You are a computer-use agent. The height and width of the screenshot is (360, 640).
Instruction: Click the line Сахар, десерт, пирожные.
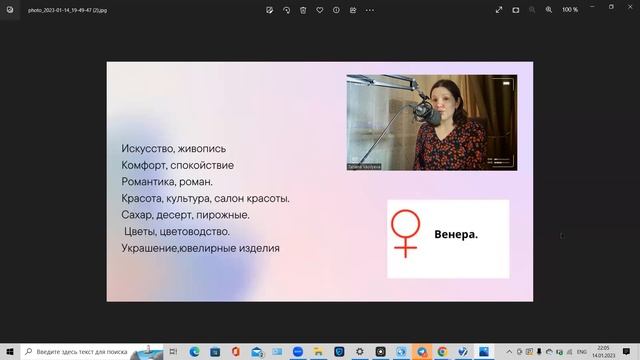click(x=185, y=215)
